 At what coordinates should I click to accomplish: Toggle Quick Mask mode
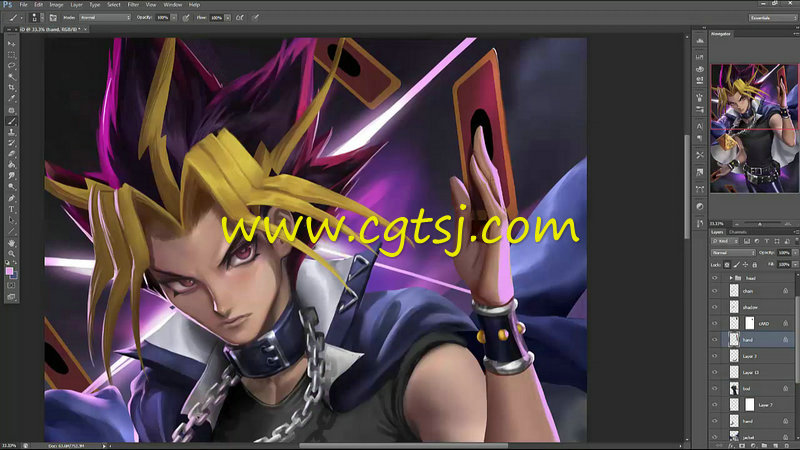[x=11, y=286]
